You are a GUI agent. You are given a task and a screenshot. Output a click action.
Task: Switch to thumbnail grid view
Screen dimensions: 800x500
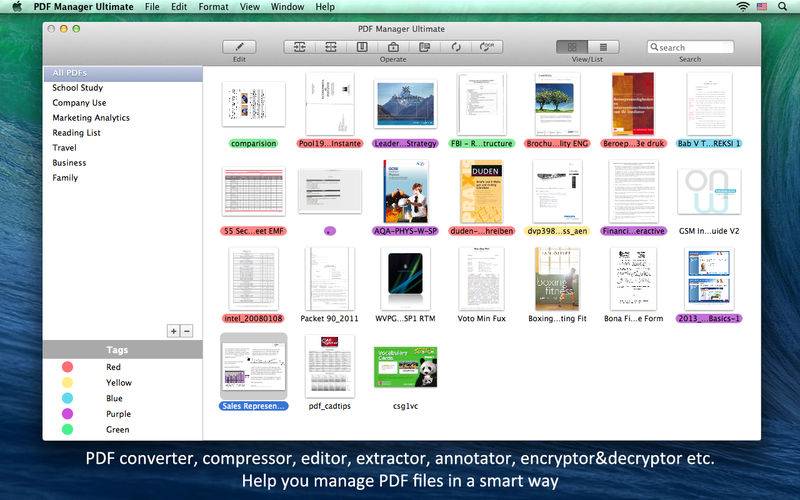point(572,47)
